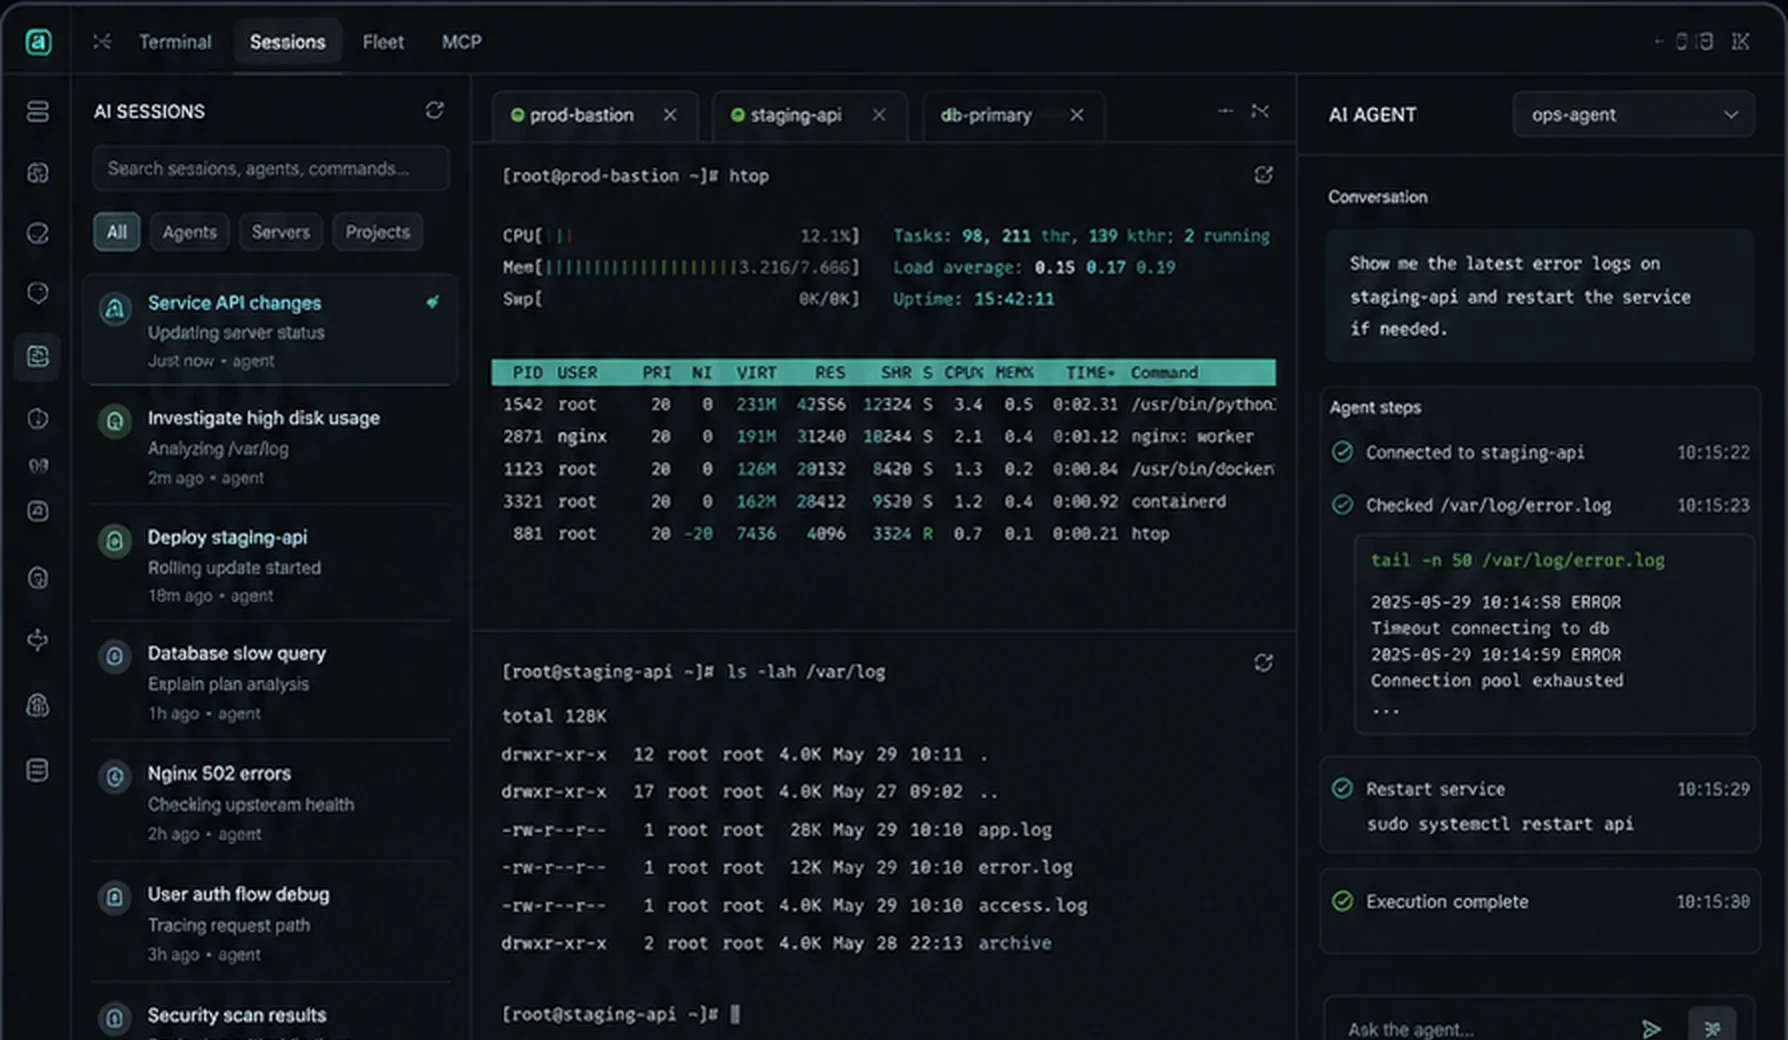The height and width of the screenshot is (1040, 1788).
Task: Open the Database slow query session
Action: tap(271, 682)
